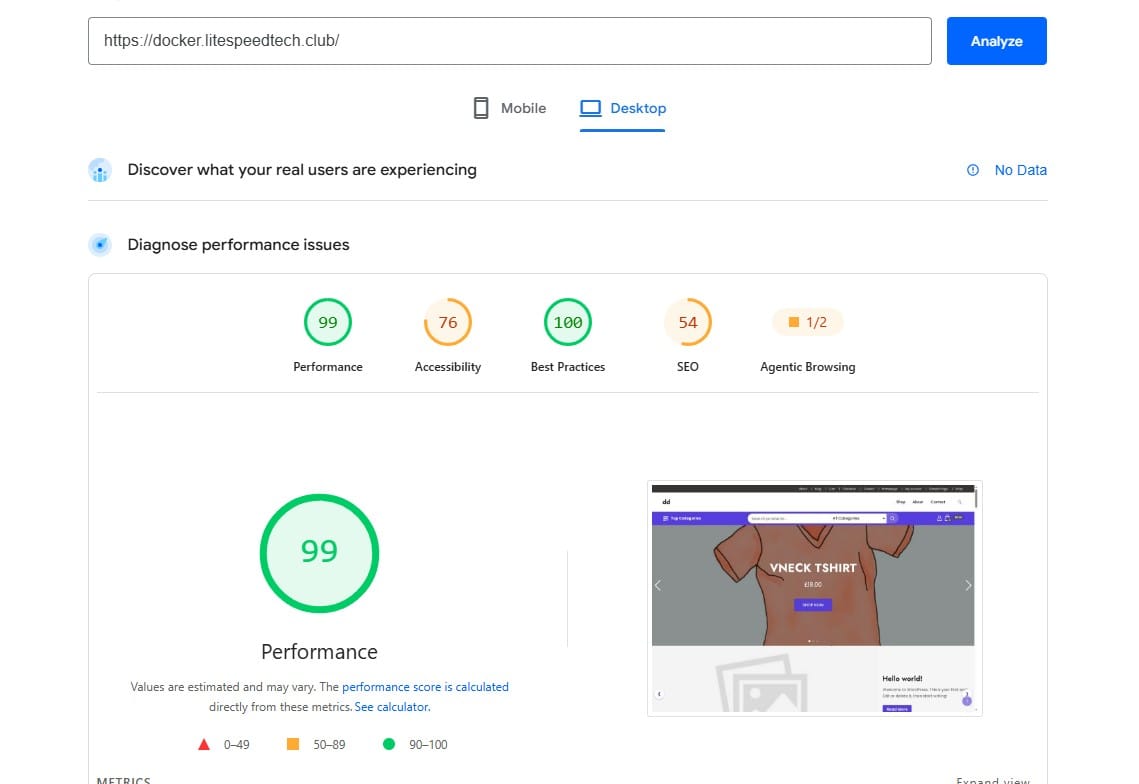Open the Agentic Browsing 1/2 badge

point(808,322)
